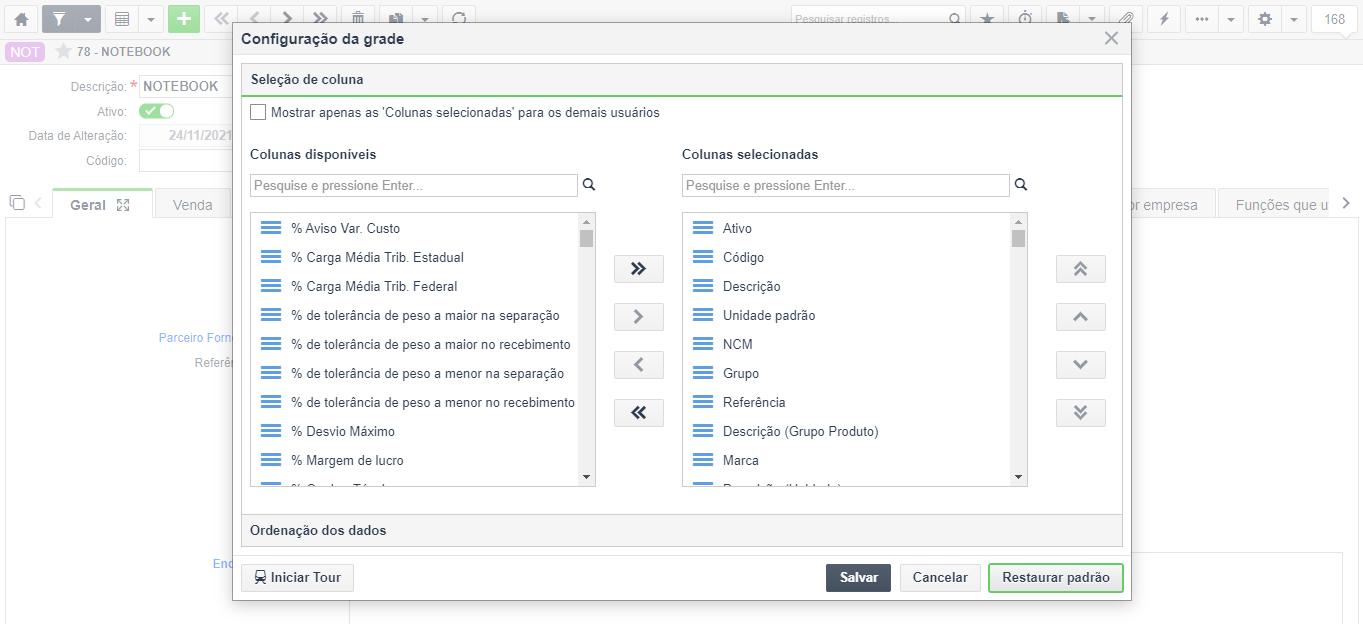This screenshot has width=1363, height=624.
Task: Move column down one position
Action: coord(1080,364)
